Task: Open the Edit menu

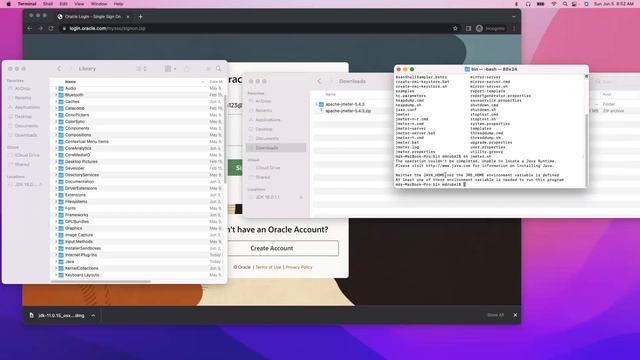Action: tap(64, 4)
